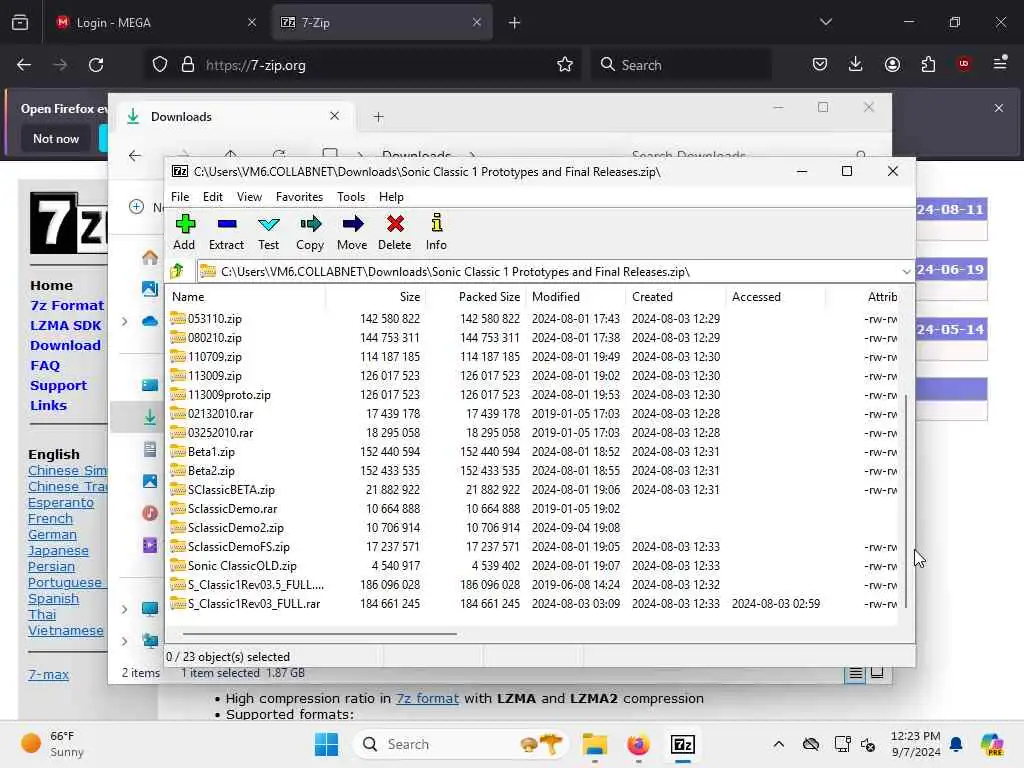Click the Extract toolbar button
The width and height of the screenshot is (1024, 768).
tap(226, 232)
